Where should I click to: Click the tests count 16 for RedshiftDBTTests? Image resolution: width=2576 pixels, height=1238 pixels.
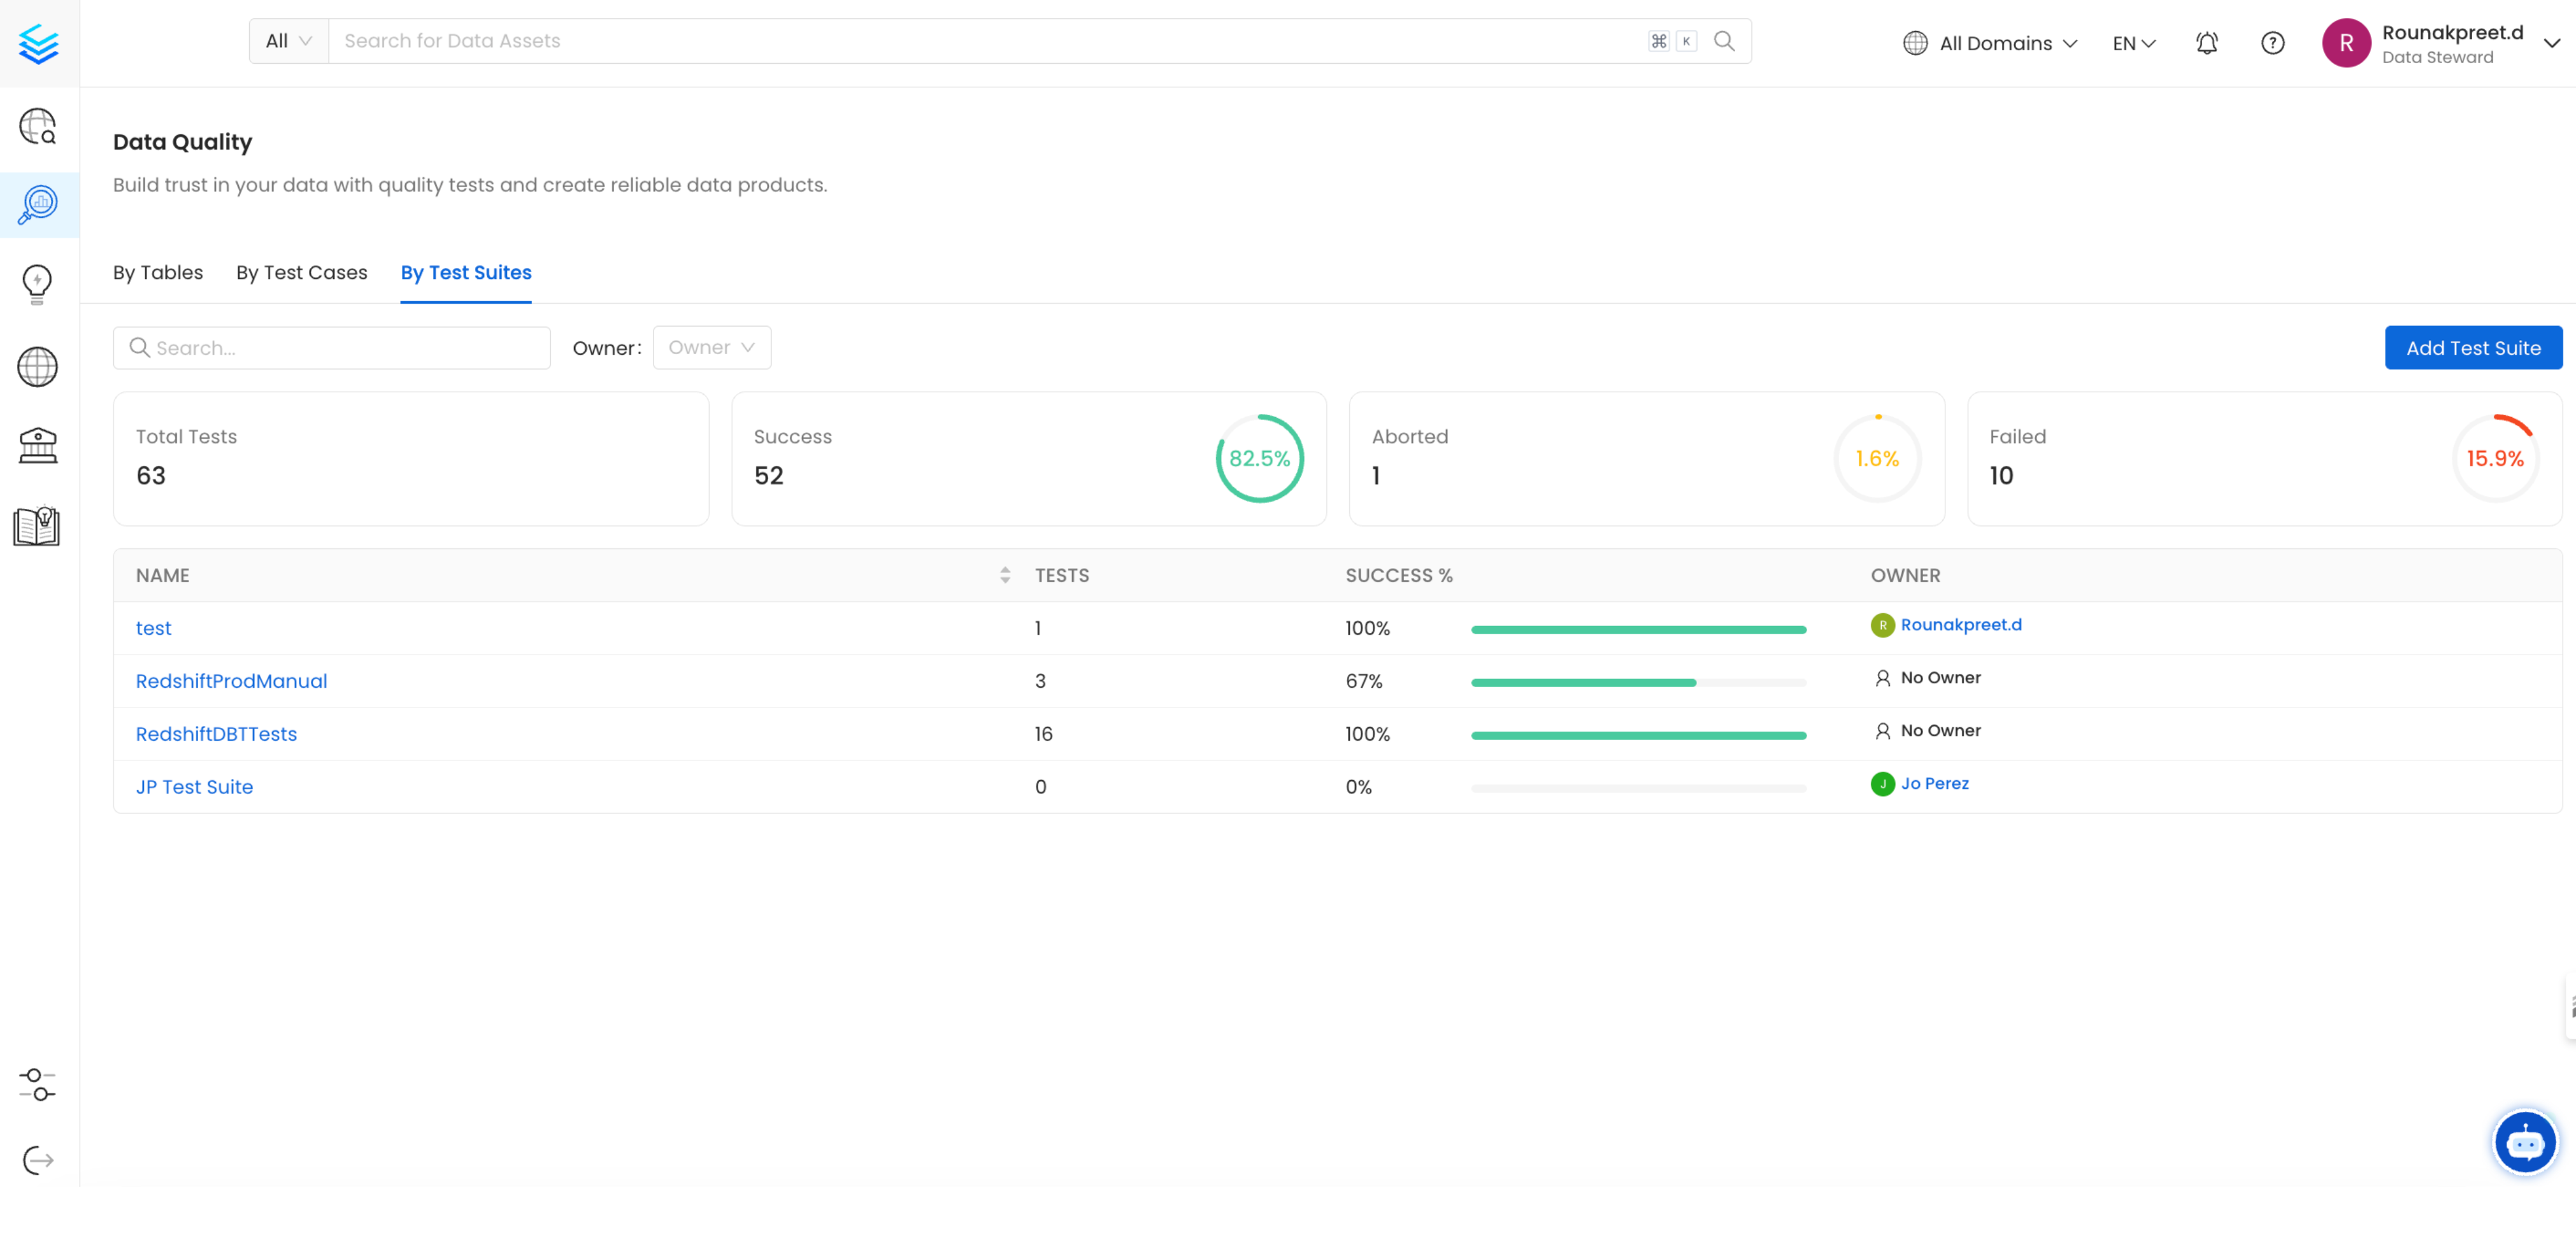click(x=1043, y=734)
